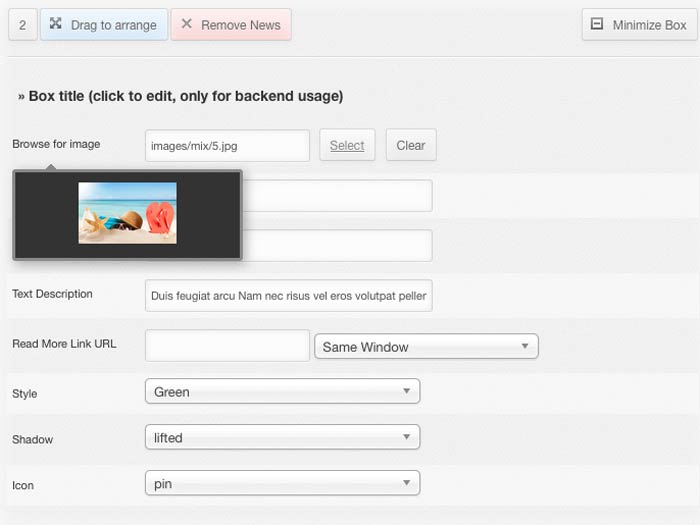Click the Browse for image label
This screenshot has height=525, width=700.
[x=56, y=144]
